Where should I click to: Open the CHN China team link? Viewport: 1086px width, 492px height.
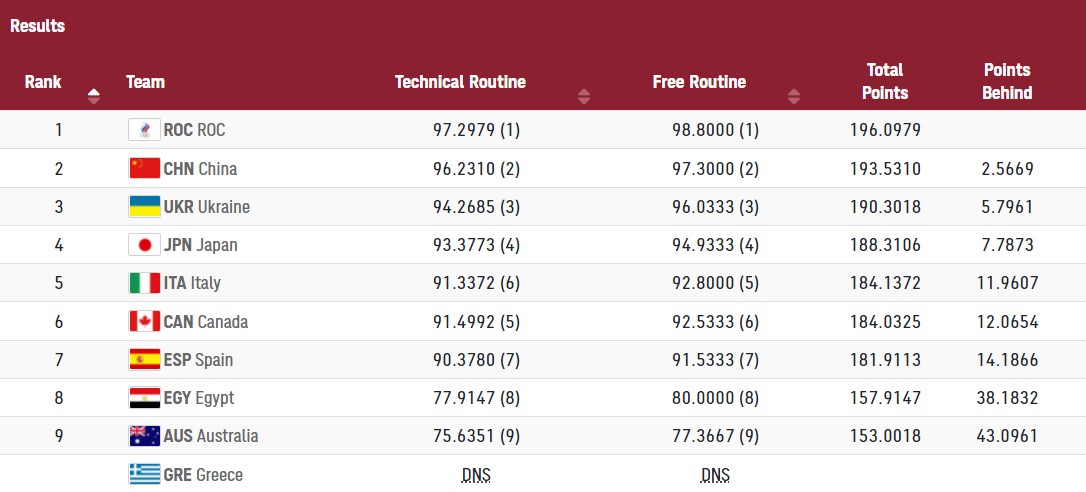(x=200, y=168)
